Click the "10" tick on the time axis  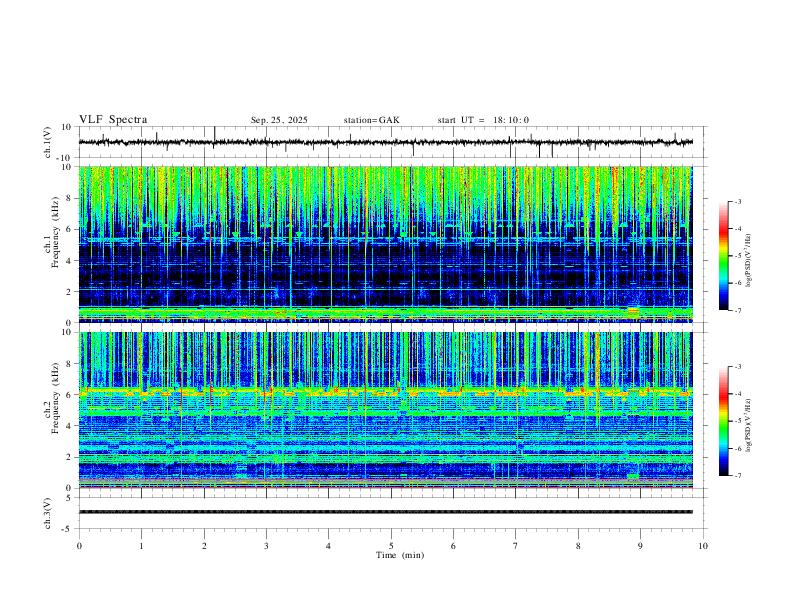703,546
